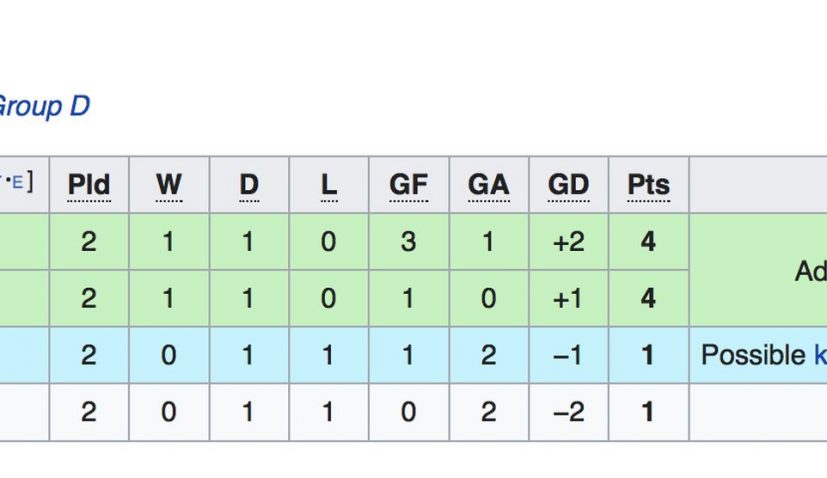Viewport: 827px width, 478px height.
Task: Select the first row's bold points value
Action: (x=648, y=242)
